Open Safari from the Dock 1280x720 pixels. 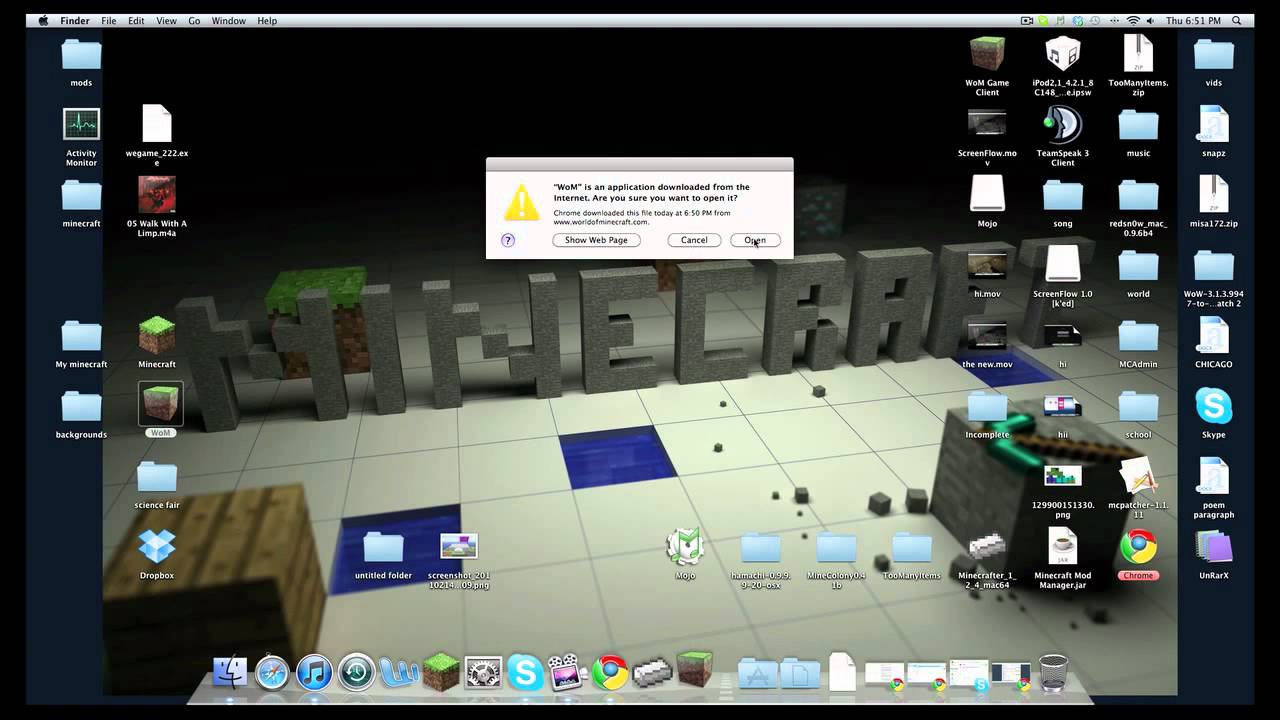point(272,672)
